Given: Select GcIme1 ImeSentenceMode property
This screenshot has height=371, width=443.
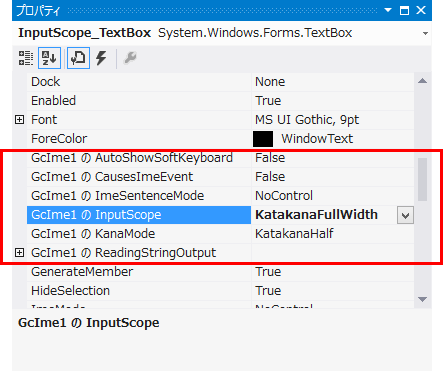Looking at the screenshot, I should pyautogui.click(x=117, y=196).
